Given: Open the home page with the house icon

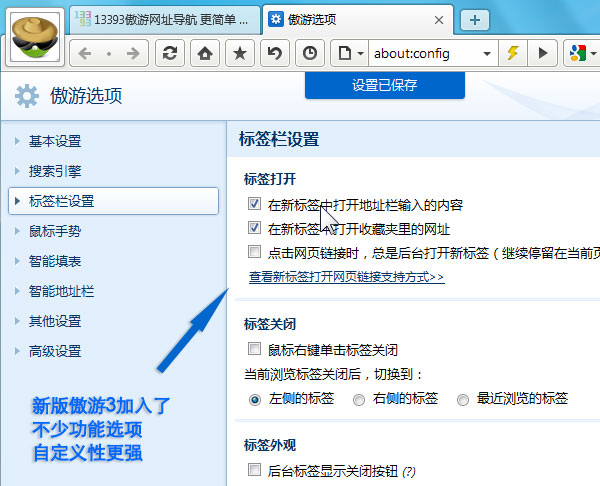Looking at the screenshot, I should pos(205,53).
